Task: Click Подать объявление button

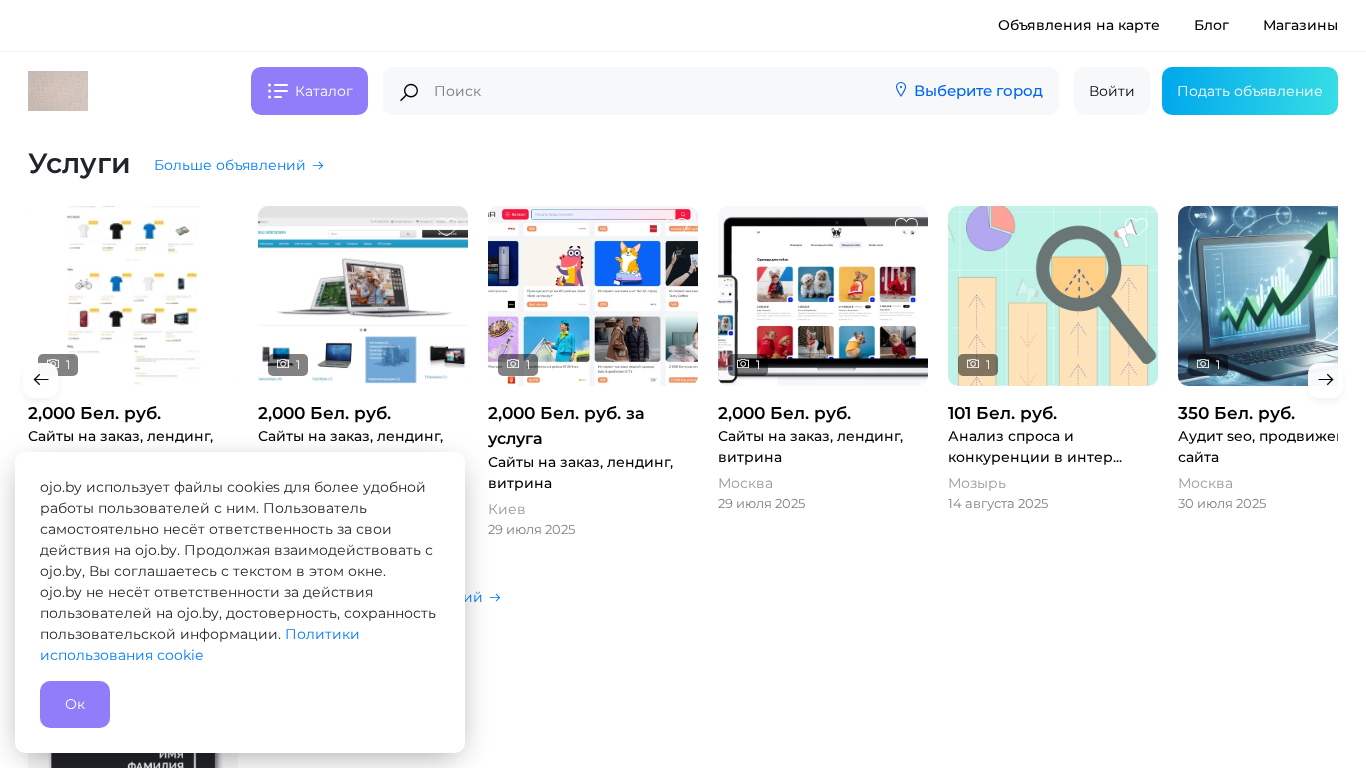Action: tap(1250, 91)
